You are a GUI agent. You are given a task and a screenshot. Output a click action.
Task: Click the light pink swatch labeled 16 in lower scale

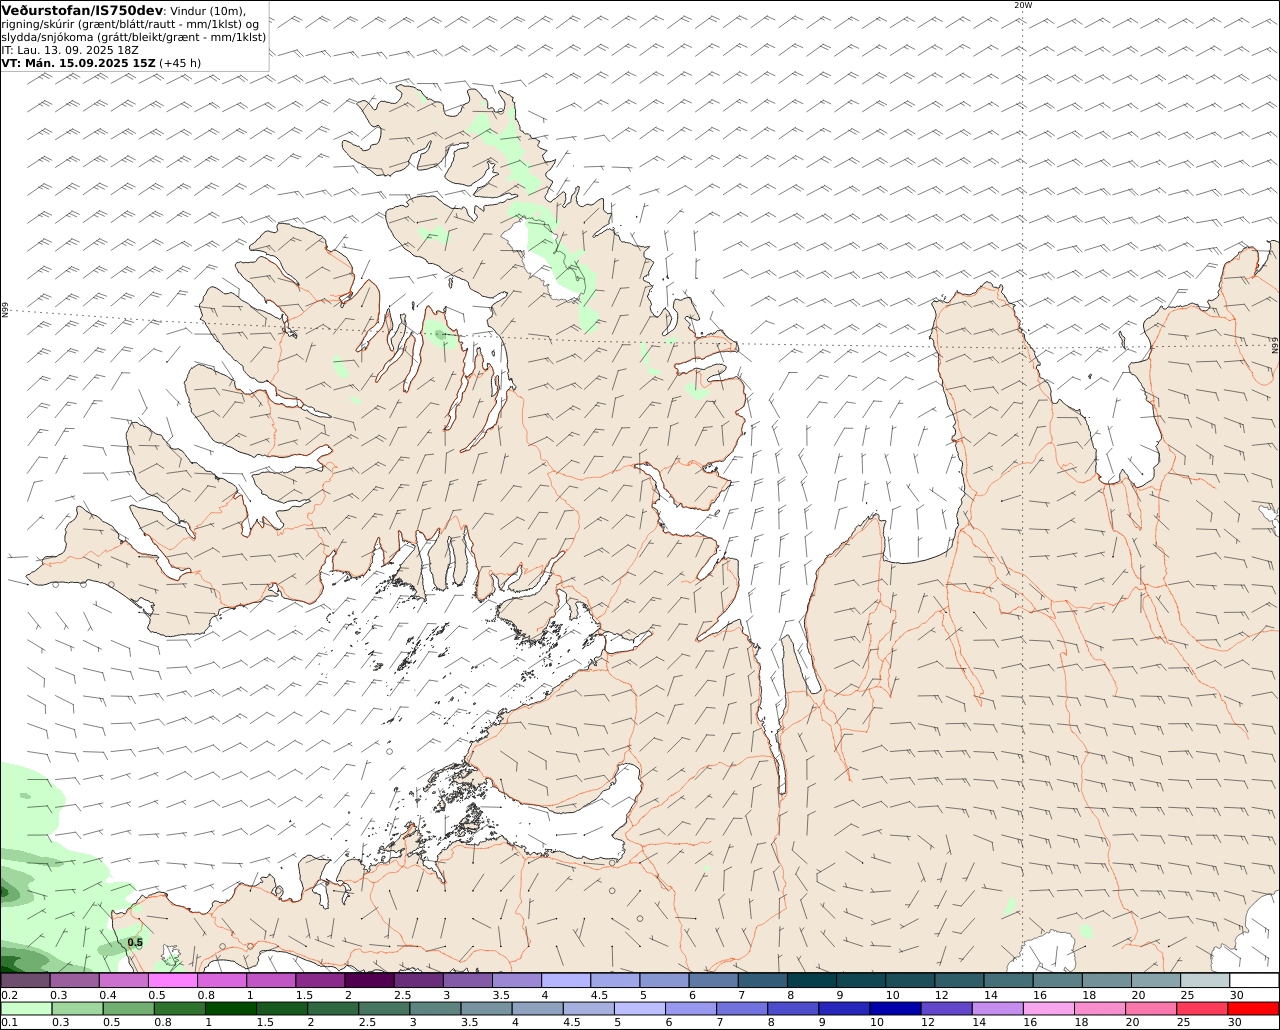click(x=1049, y=1009)
